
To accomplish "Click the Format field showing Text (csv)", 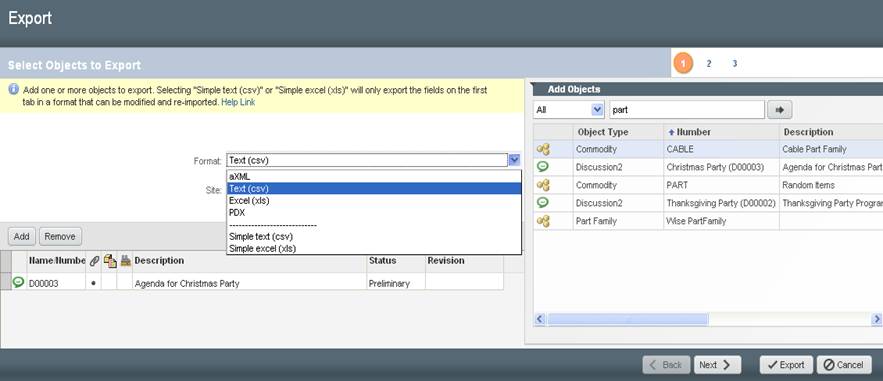I will pyautogui.click(x=367, y=160).
